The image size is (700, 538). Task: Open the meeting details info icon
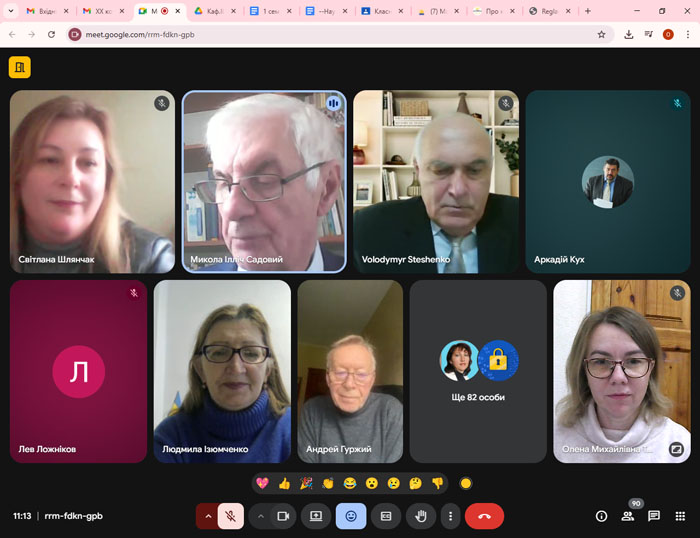601,516
